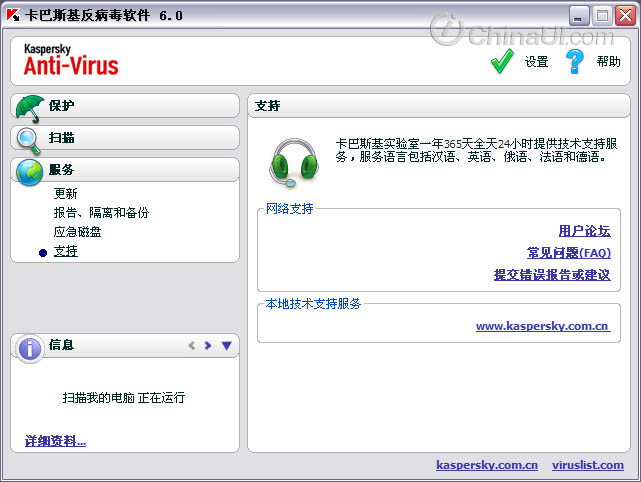The image size is (641, 482).
Task: Click the magnifying glass scan icon
Action: click(29, 141)
